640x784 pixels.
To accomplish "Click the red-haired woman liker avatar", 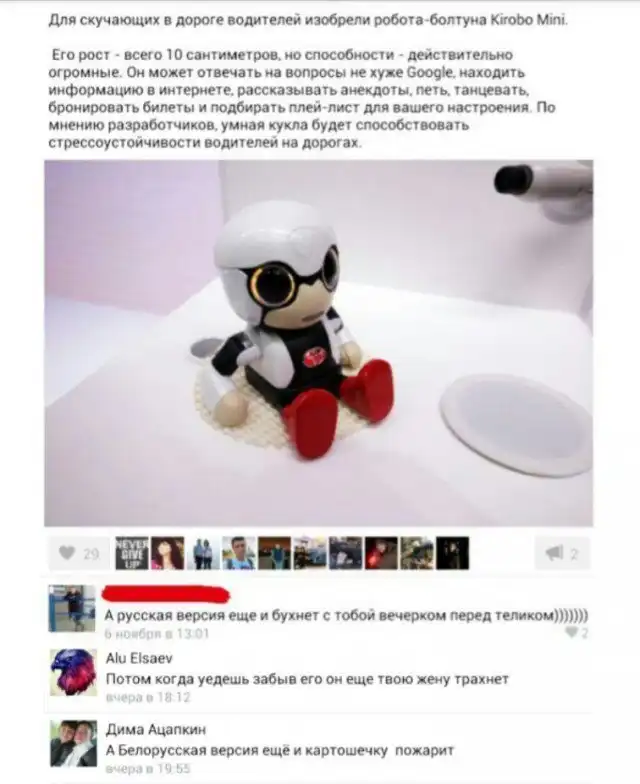I will click(x=168, y=553).
